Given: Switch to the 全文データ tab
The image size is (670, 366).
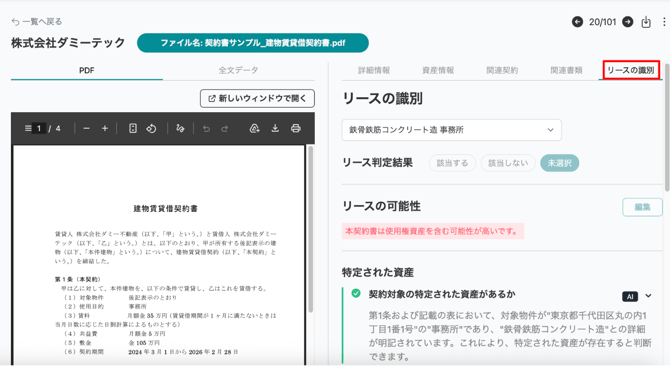Looking at the screenshot, I should [x=238, y=70].
